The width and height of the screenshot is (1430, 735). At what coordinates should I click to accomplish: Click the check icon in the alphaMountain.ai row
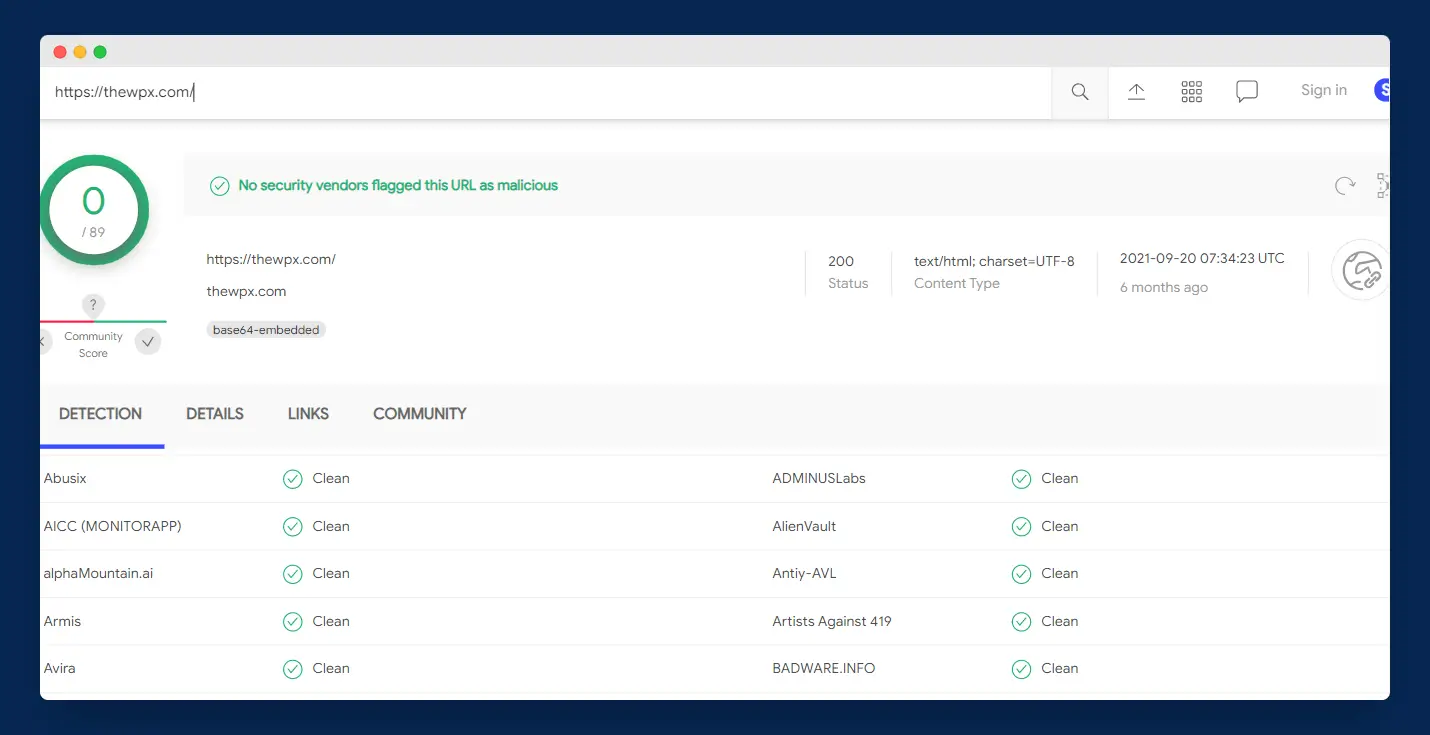[292, 574]
